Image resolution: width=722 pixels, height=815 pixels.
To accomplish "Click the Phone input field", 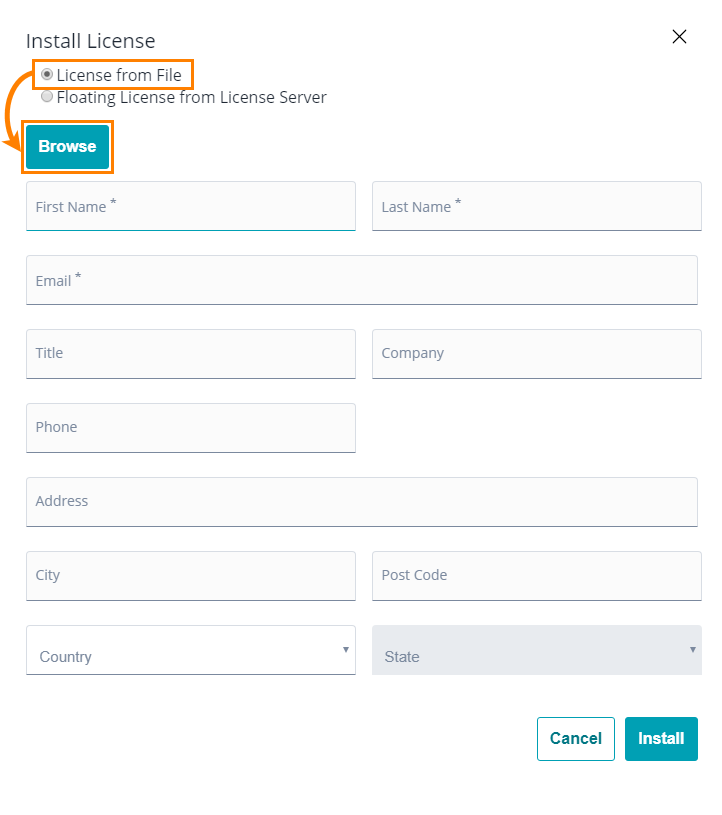I will pos(191,428).
